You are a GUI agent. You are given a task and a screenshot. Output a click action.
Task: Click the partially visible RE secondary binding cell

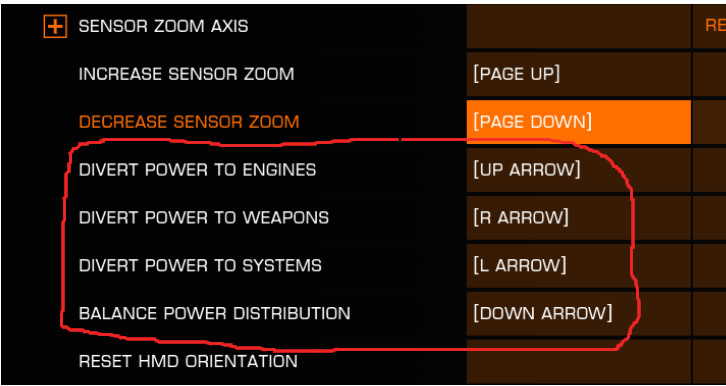click(709, 26)
